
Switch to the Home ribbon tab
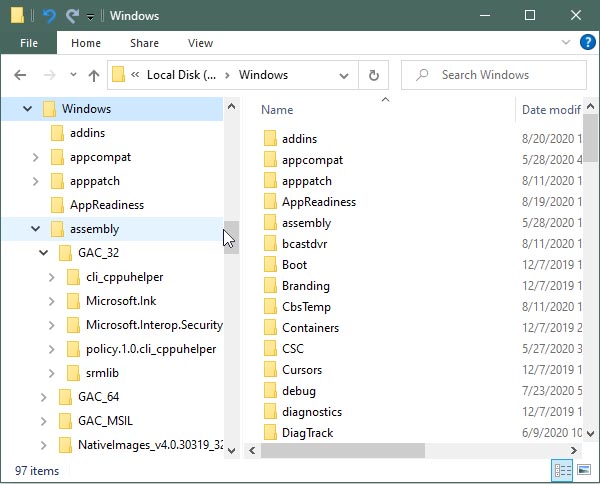(86, 43)
